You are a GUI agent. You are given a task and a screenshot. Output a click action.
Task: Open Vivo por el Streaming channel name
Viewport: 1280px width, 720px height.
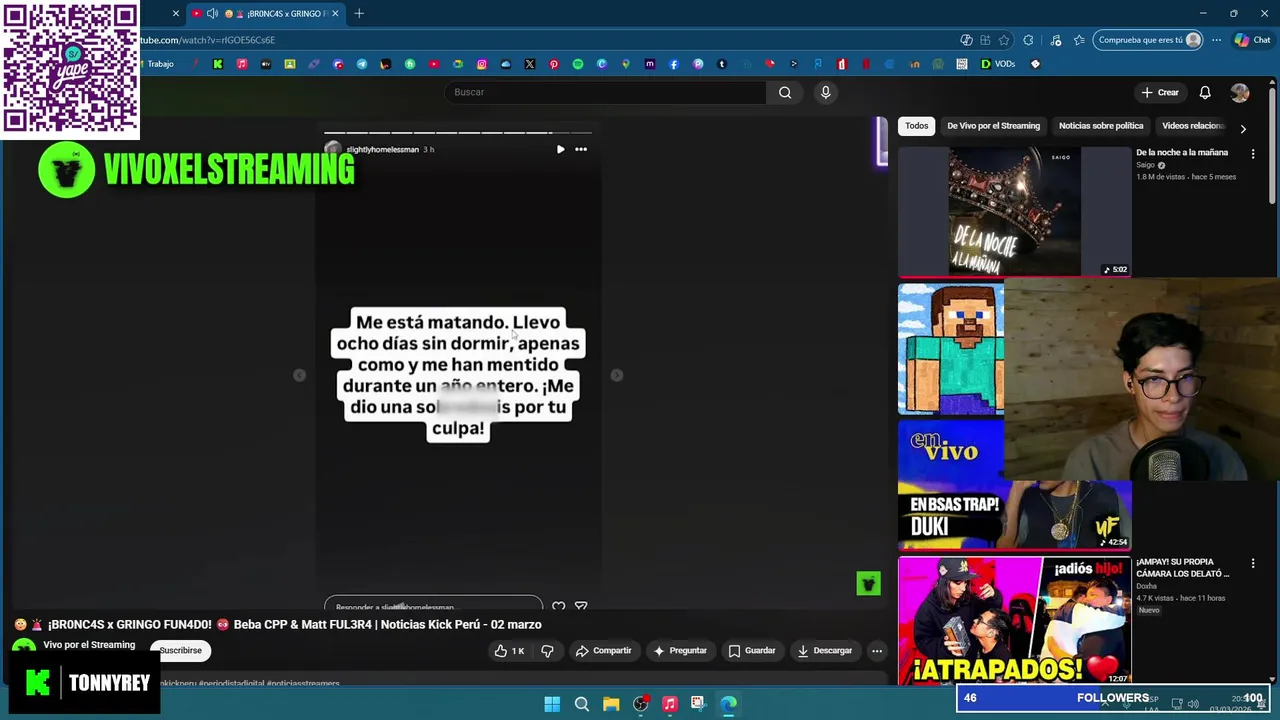coord(89,645)
